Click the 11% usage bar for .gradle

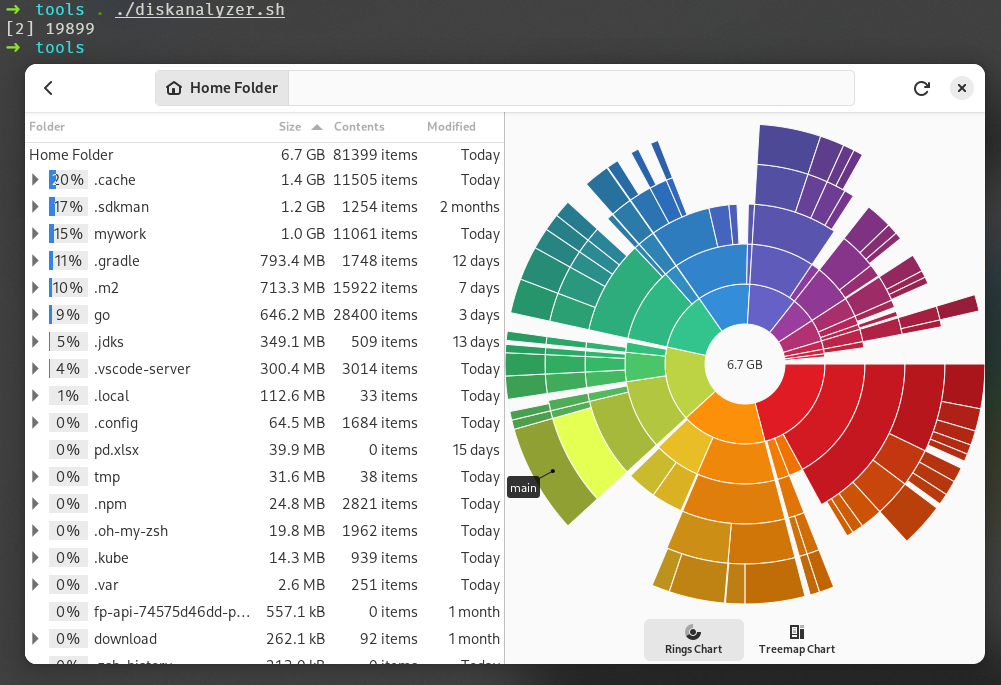(68, 260)
